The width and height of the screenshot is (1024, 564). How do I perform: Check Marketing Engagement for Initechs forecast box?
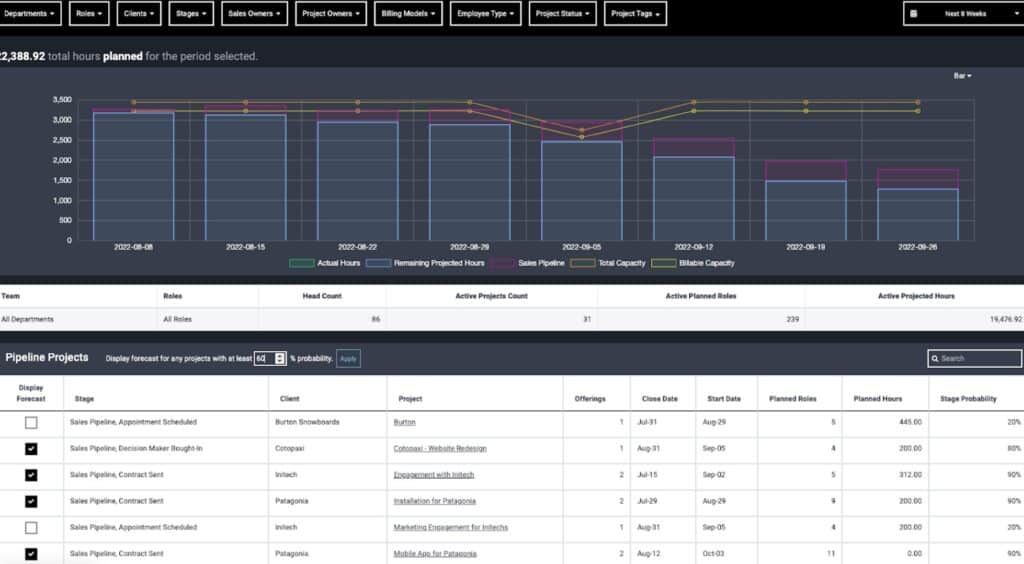(31, 527)
